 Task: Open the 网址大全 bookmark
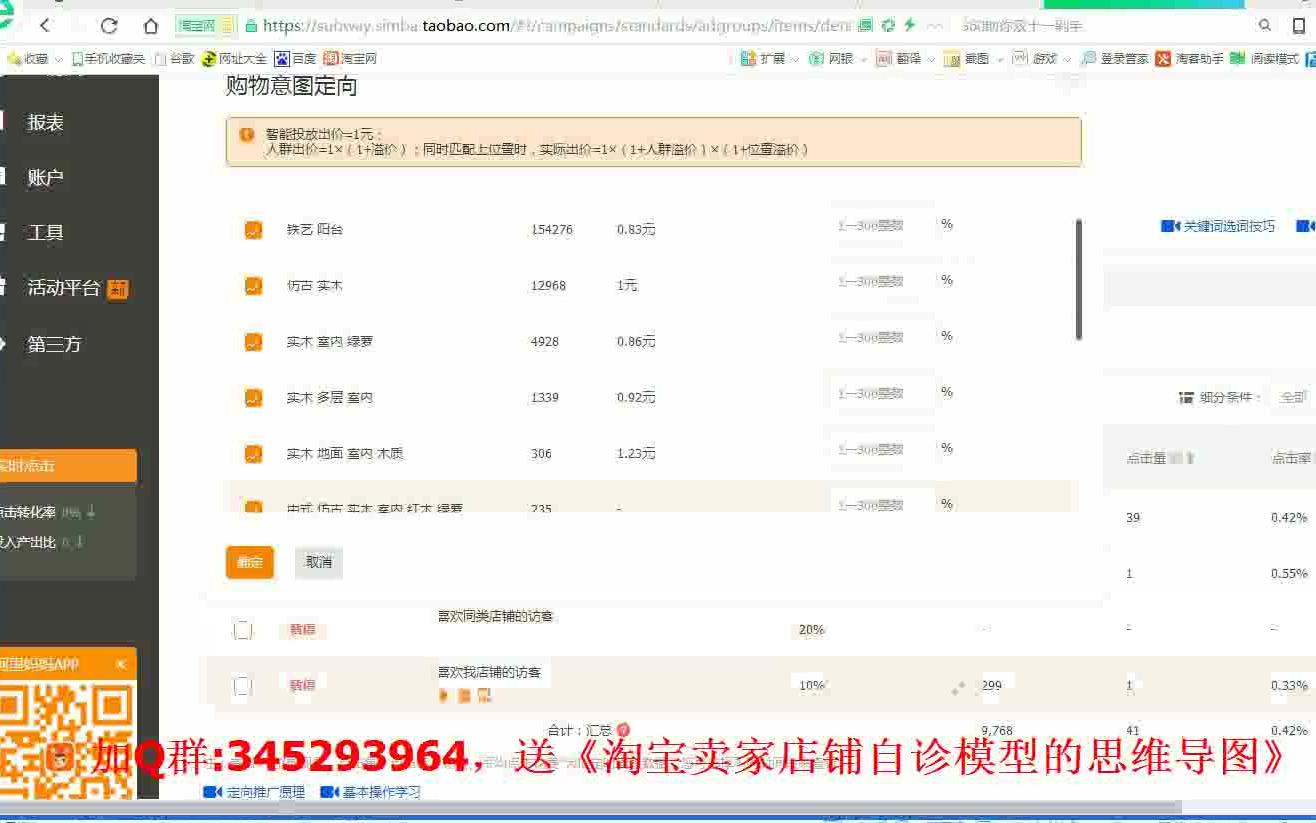pos(235,59)
